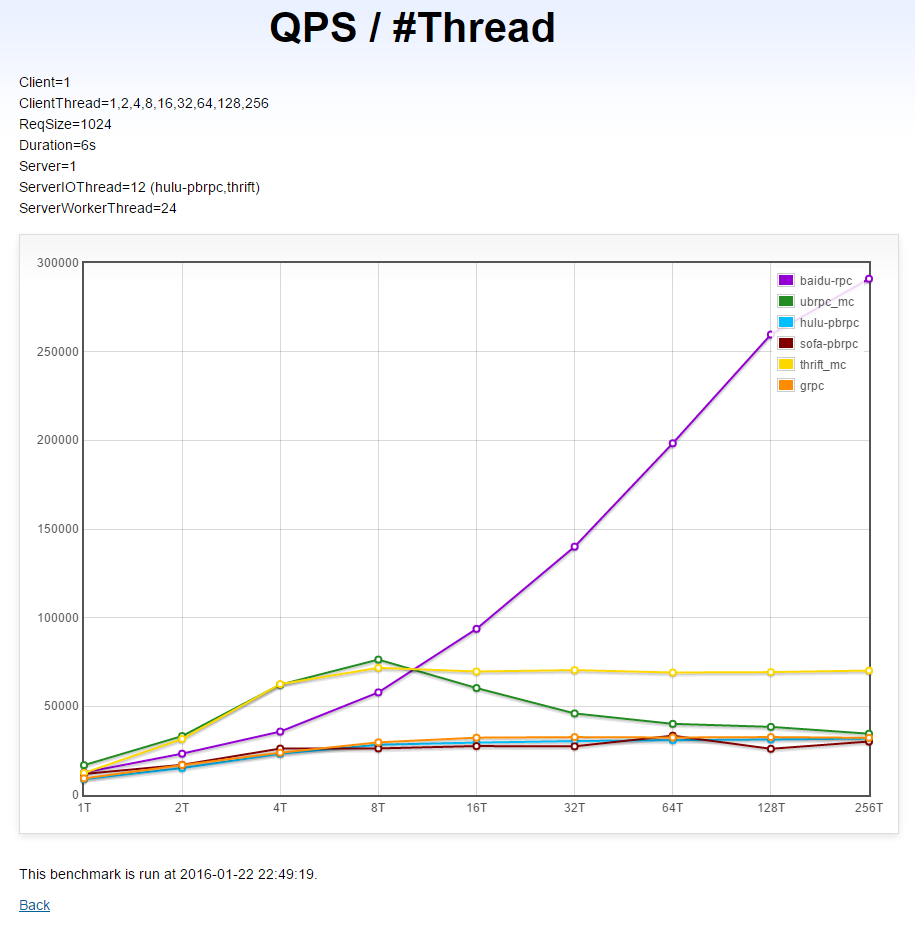Click the dark red sofa-pbrpc legend swatch

785,344
